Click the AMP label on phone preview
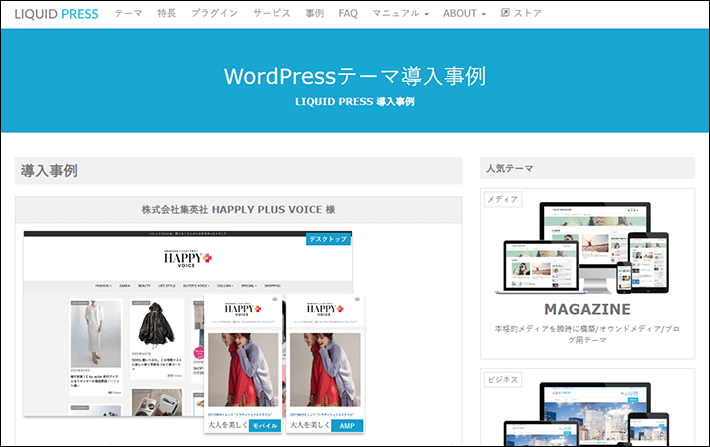 point(347,426)
